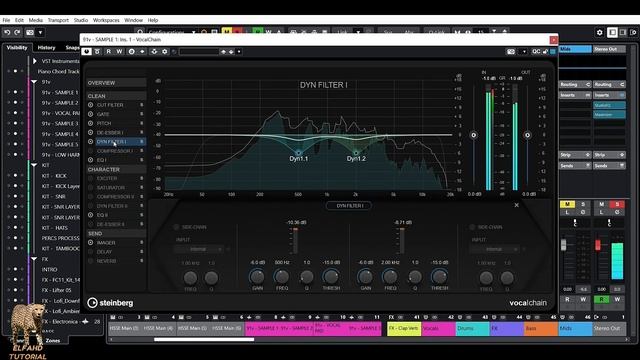The image size is (640, 360).
Task: Collapse the FX folder track
Action: point(34,259)
